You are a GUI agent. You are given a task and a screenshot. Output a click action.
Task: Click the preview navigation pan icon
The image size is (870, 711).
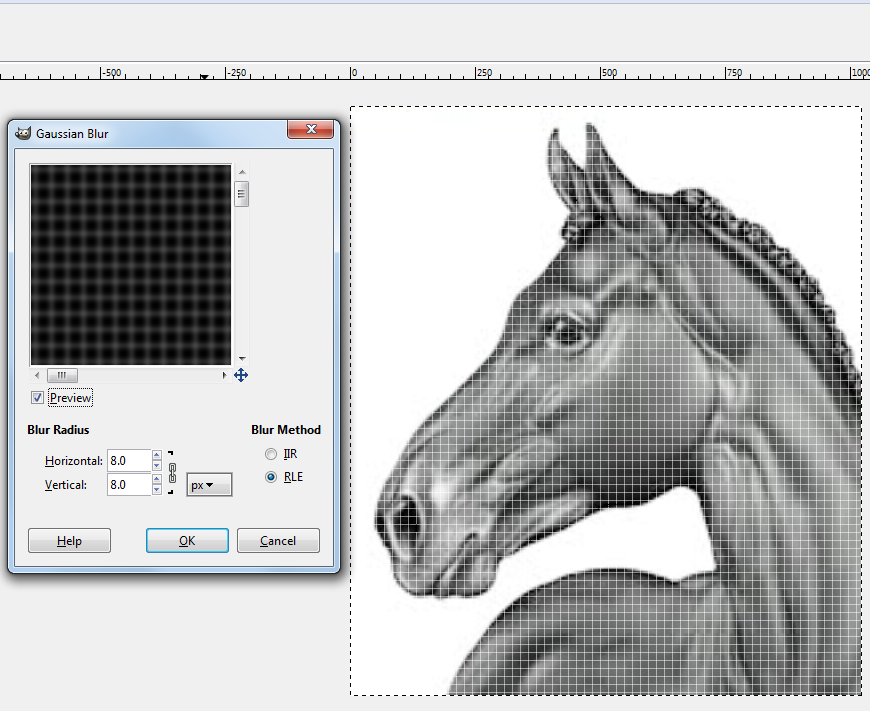click(x=240, y=375)
